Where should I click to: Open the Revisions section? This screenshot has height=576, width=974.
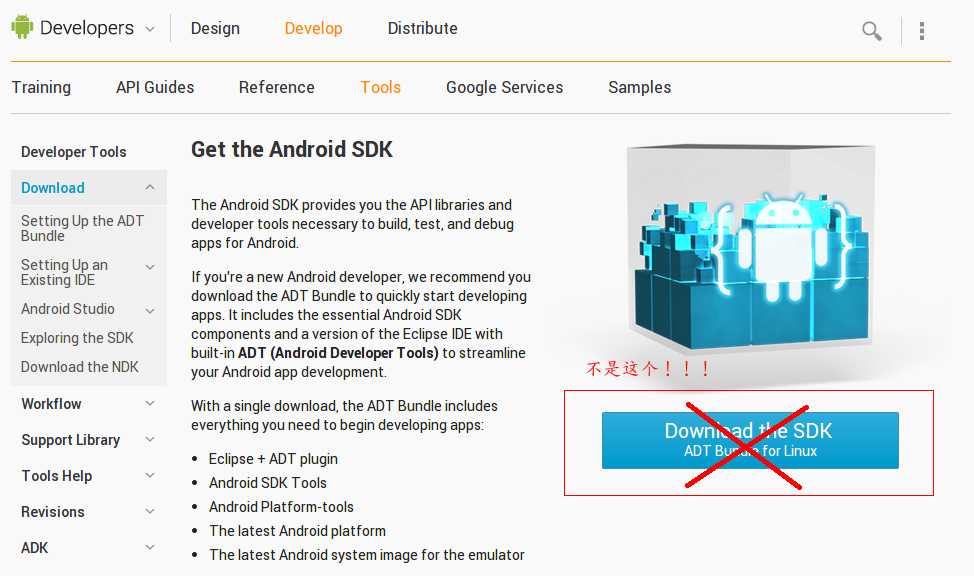click(x=53, y=512)
